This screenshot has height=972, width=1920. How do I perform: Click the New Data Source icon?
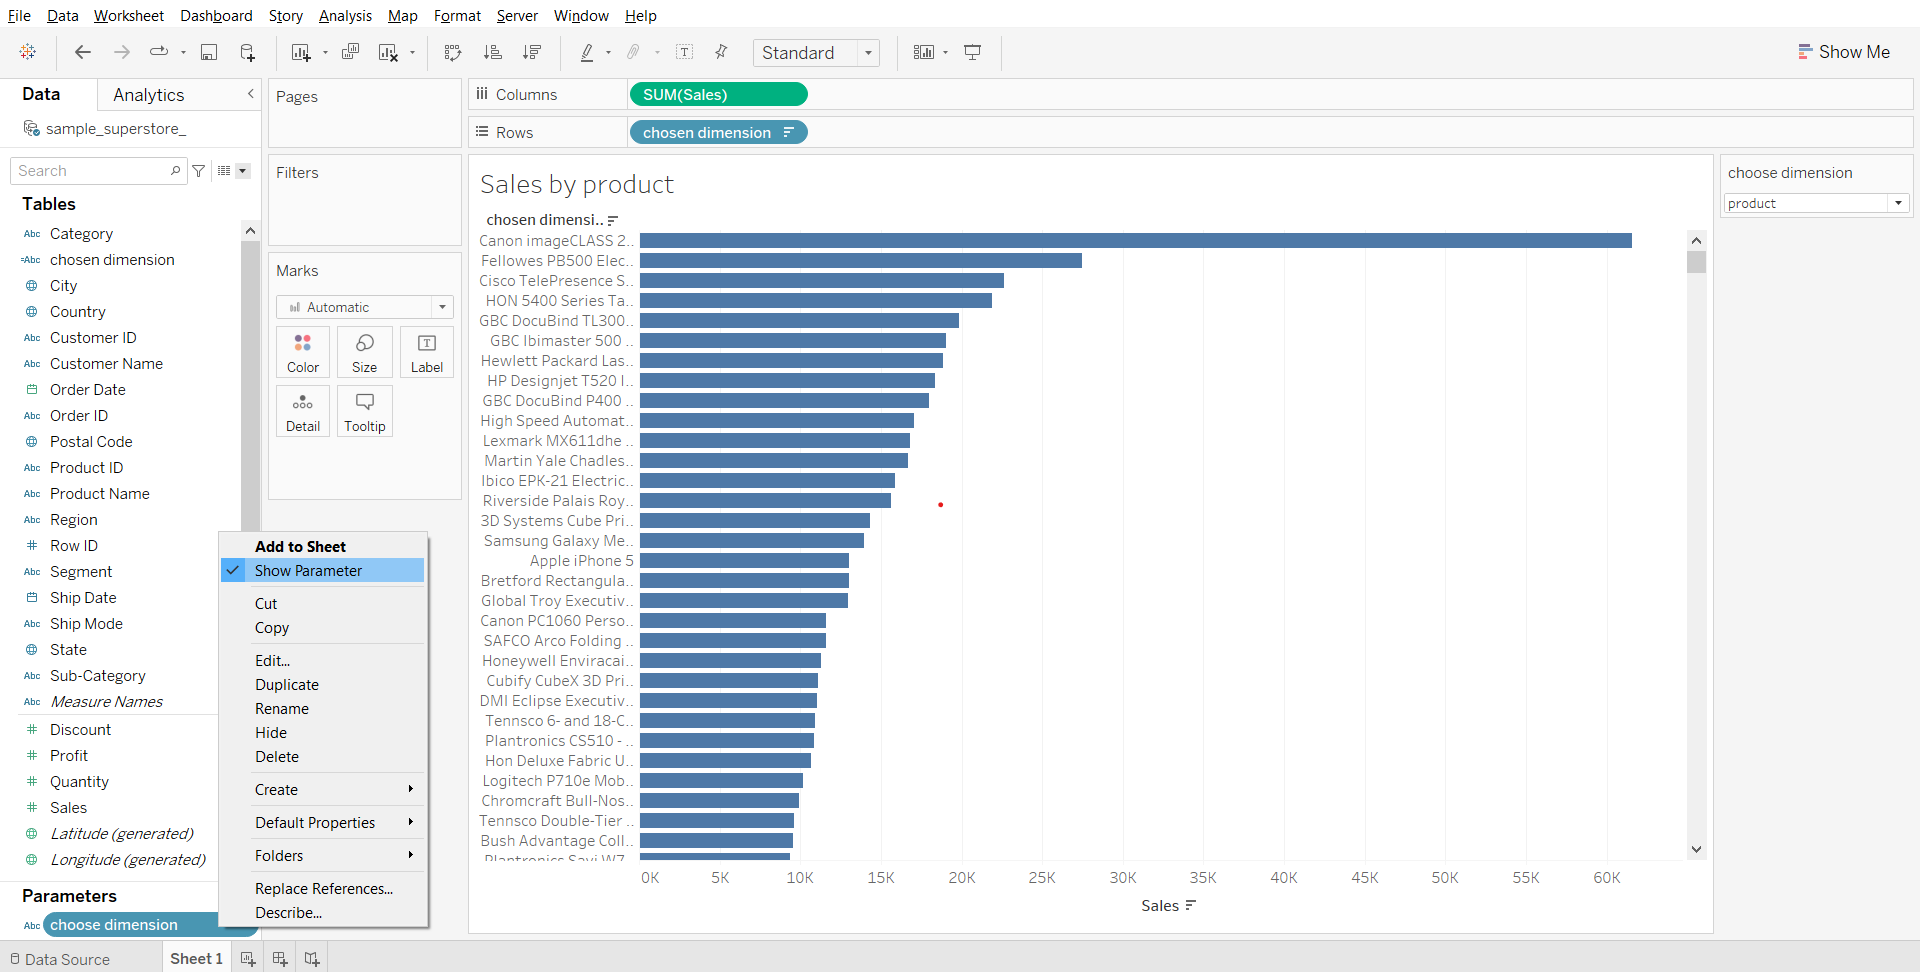pyautogui.click(x=247, y=53)
